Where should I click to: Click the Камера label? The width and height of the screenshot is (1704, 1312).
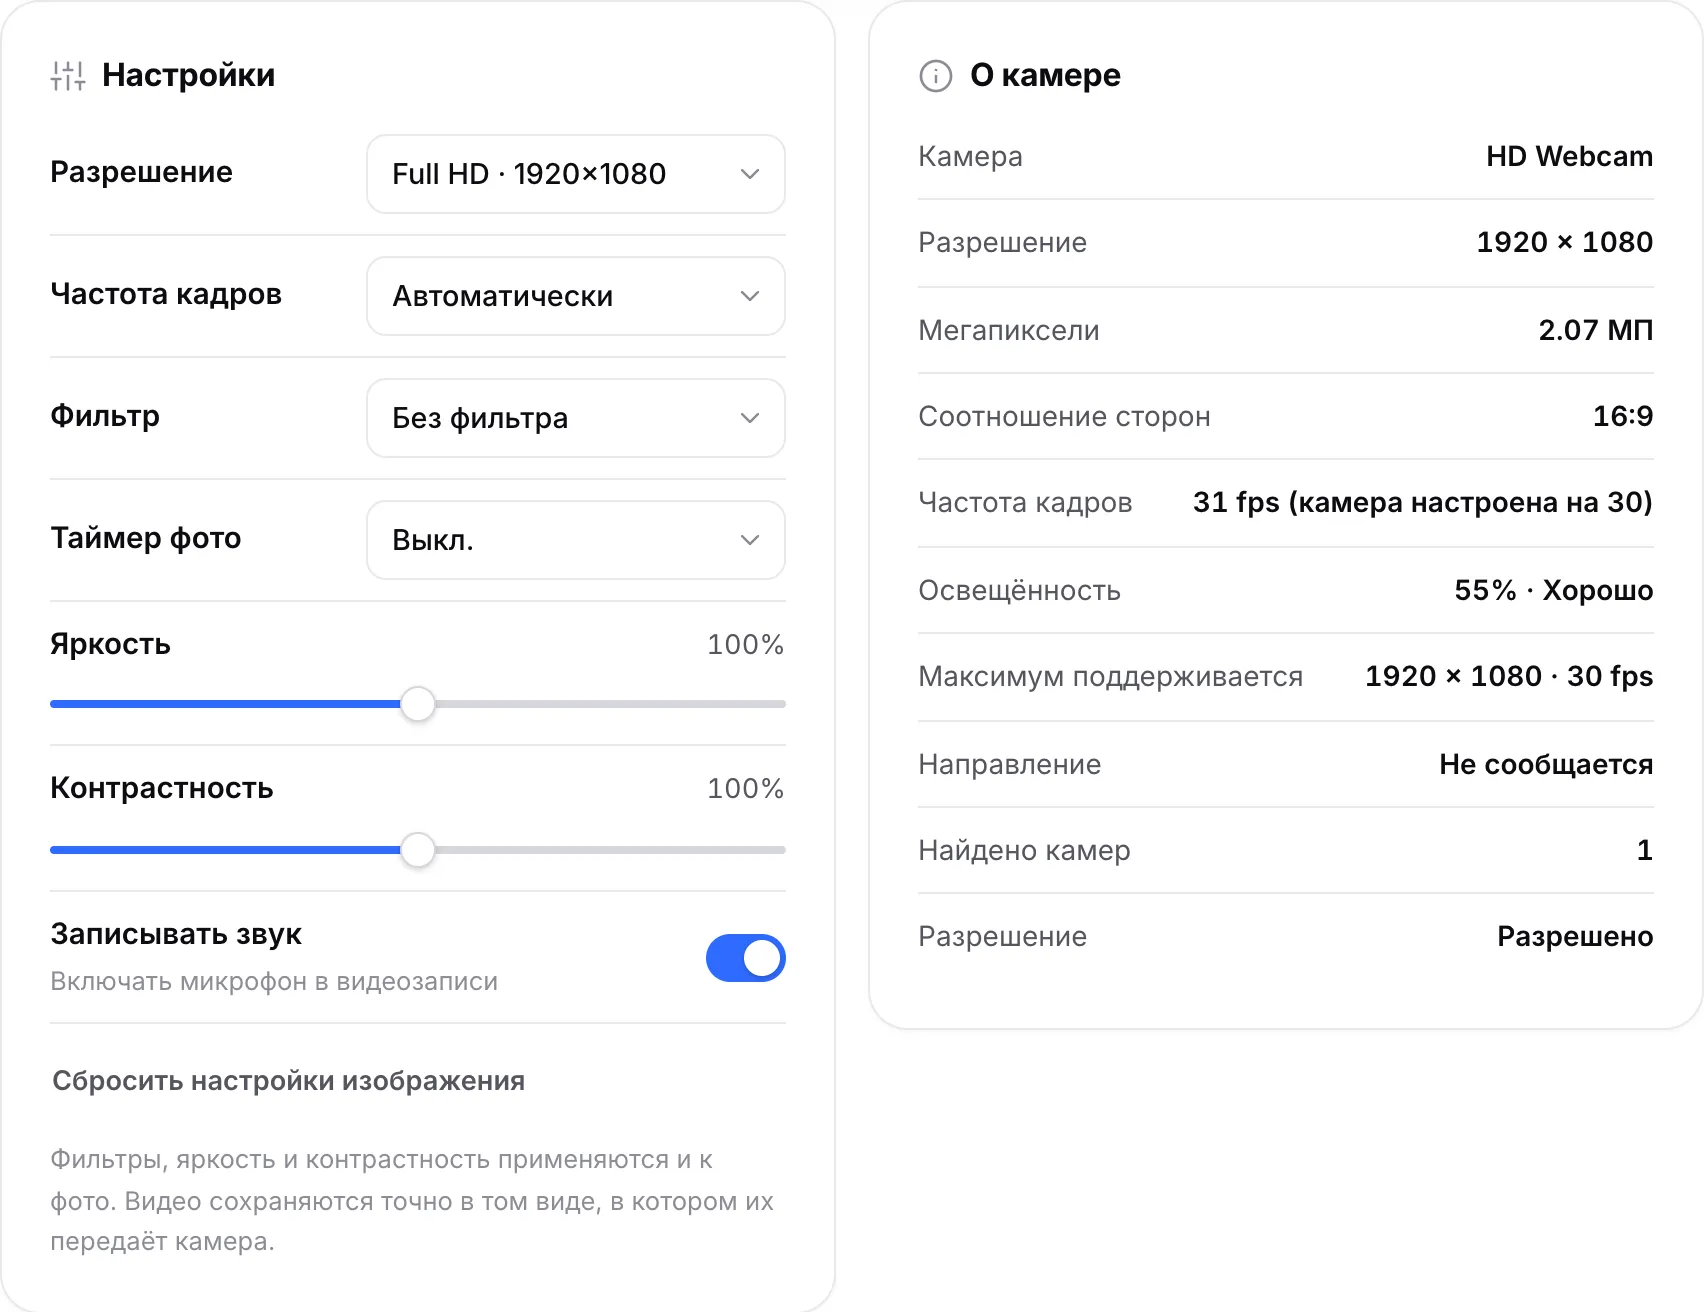tap(970, 156)
